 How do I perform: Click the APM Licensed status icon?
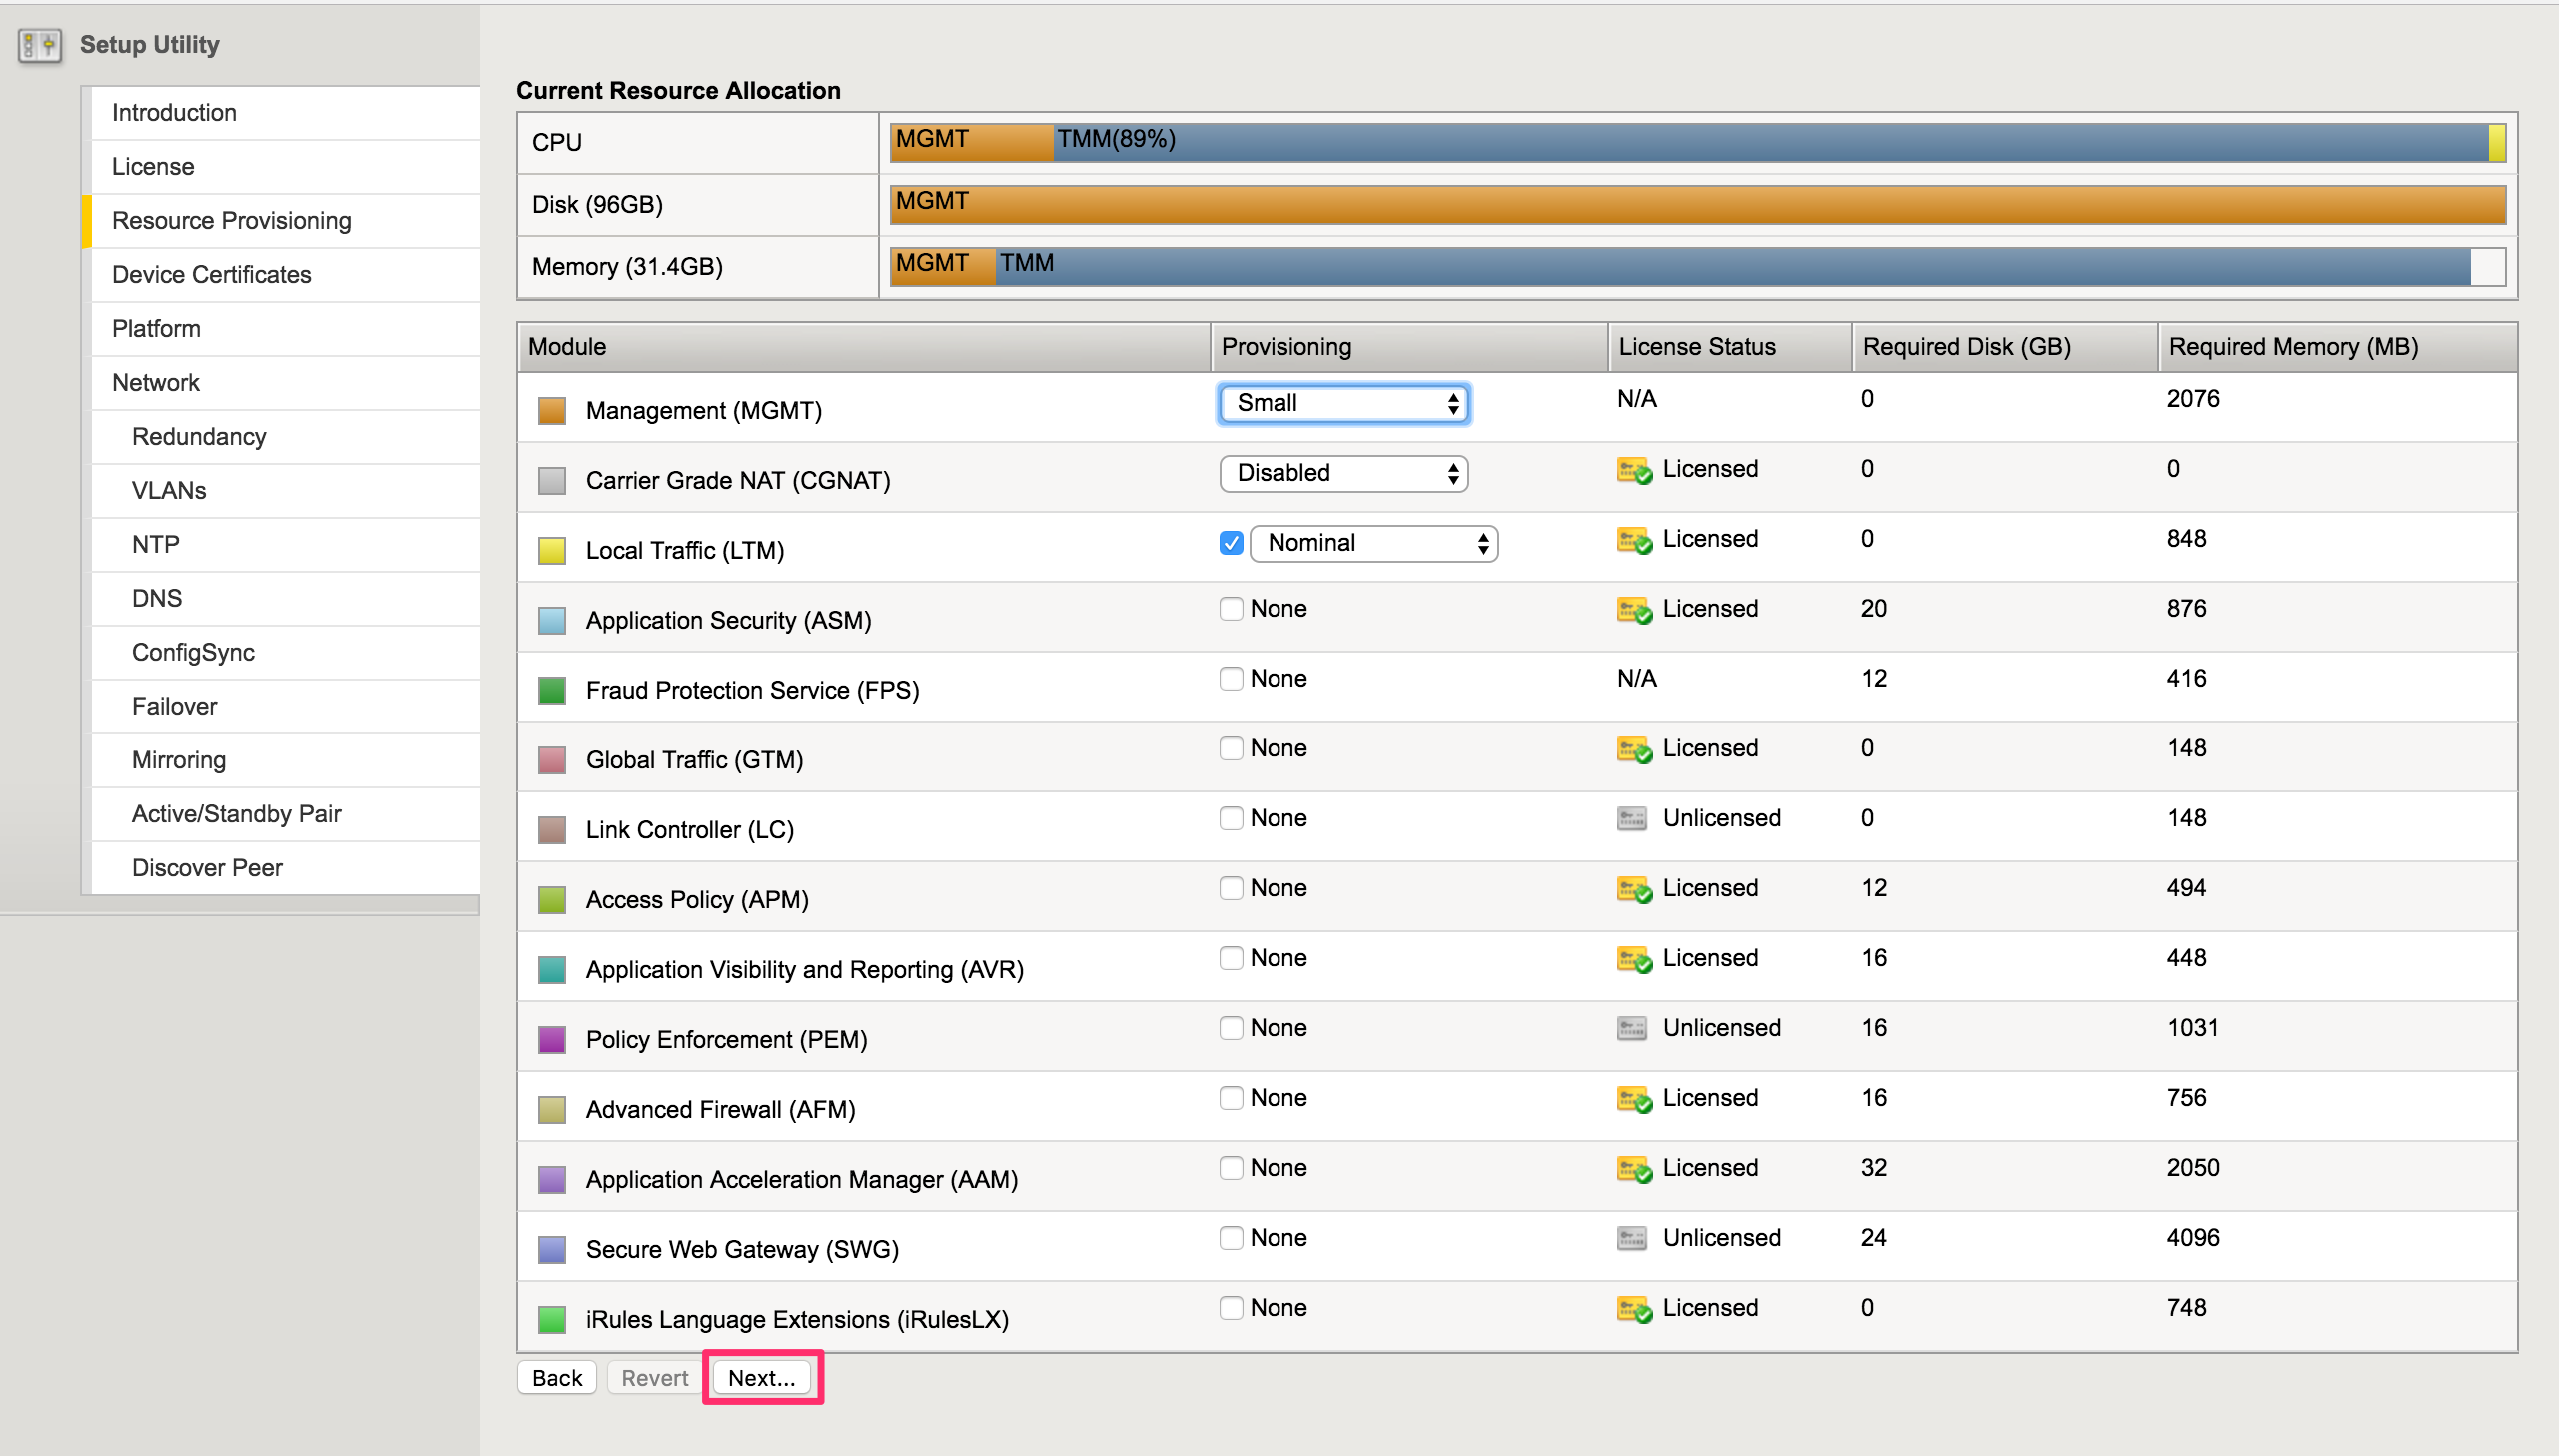pos(1634,889)
